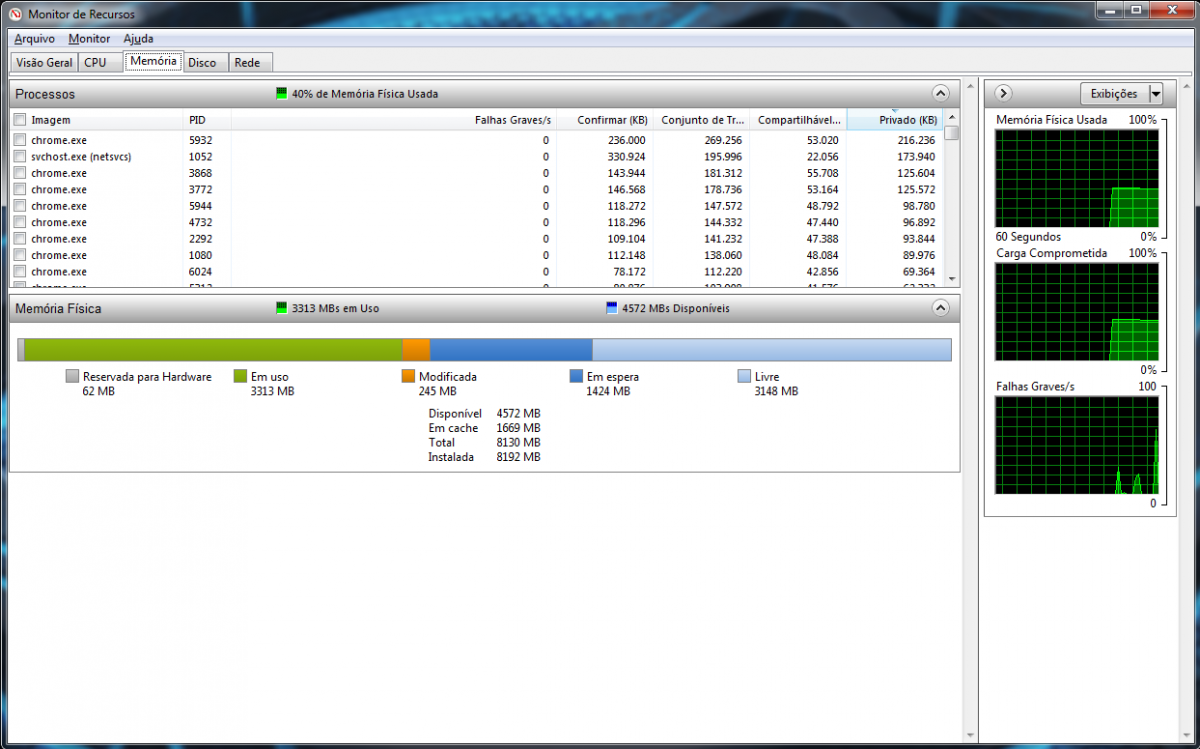1200x749 pixels.
Task: Check the chrome.exe PID 1080 checkbox
Action: click(x=19, y=255)
